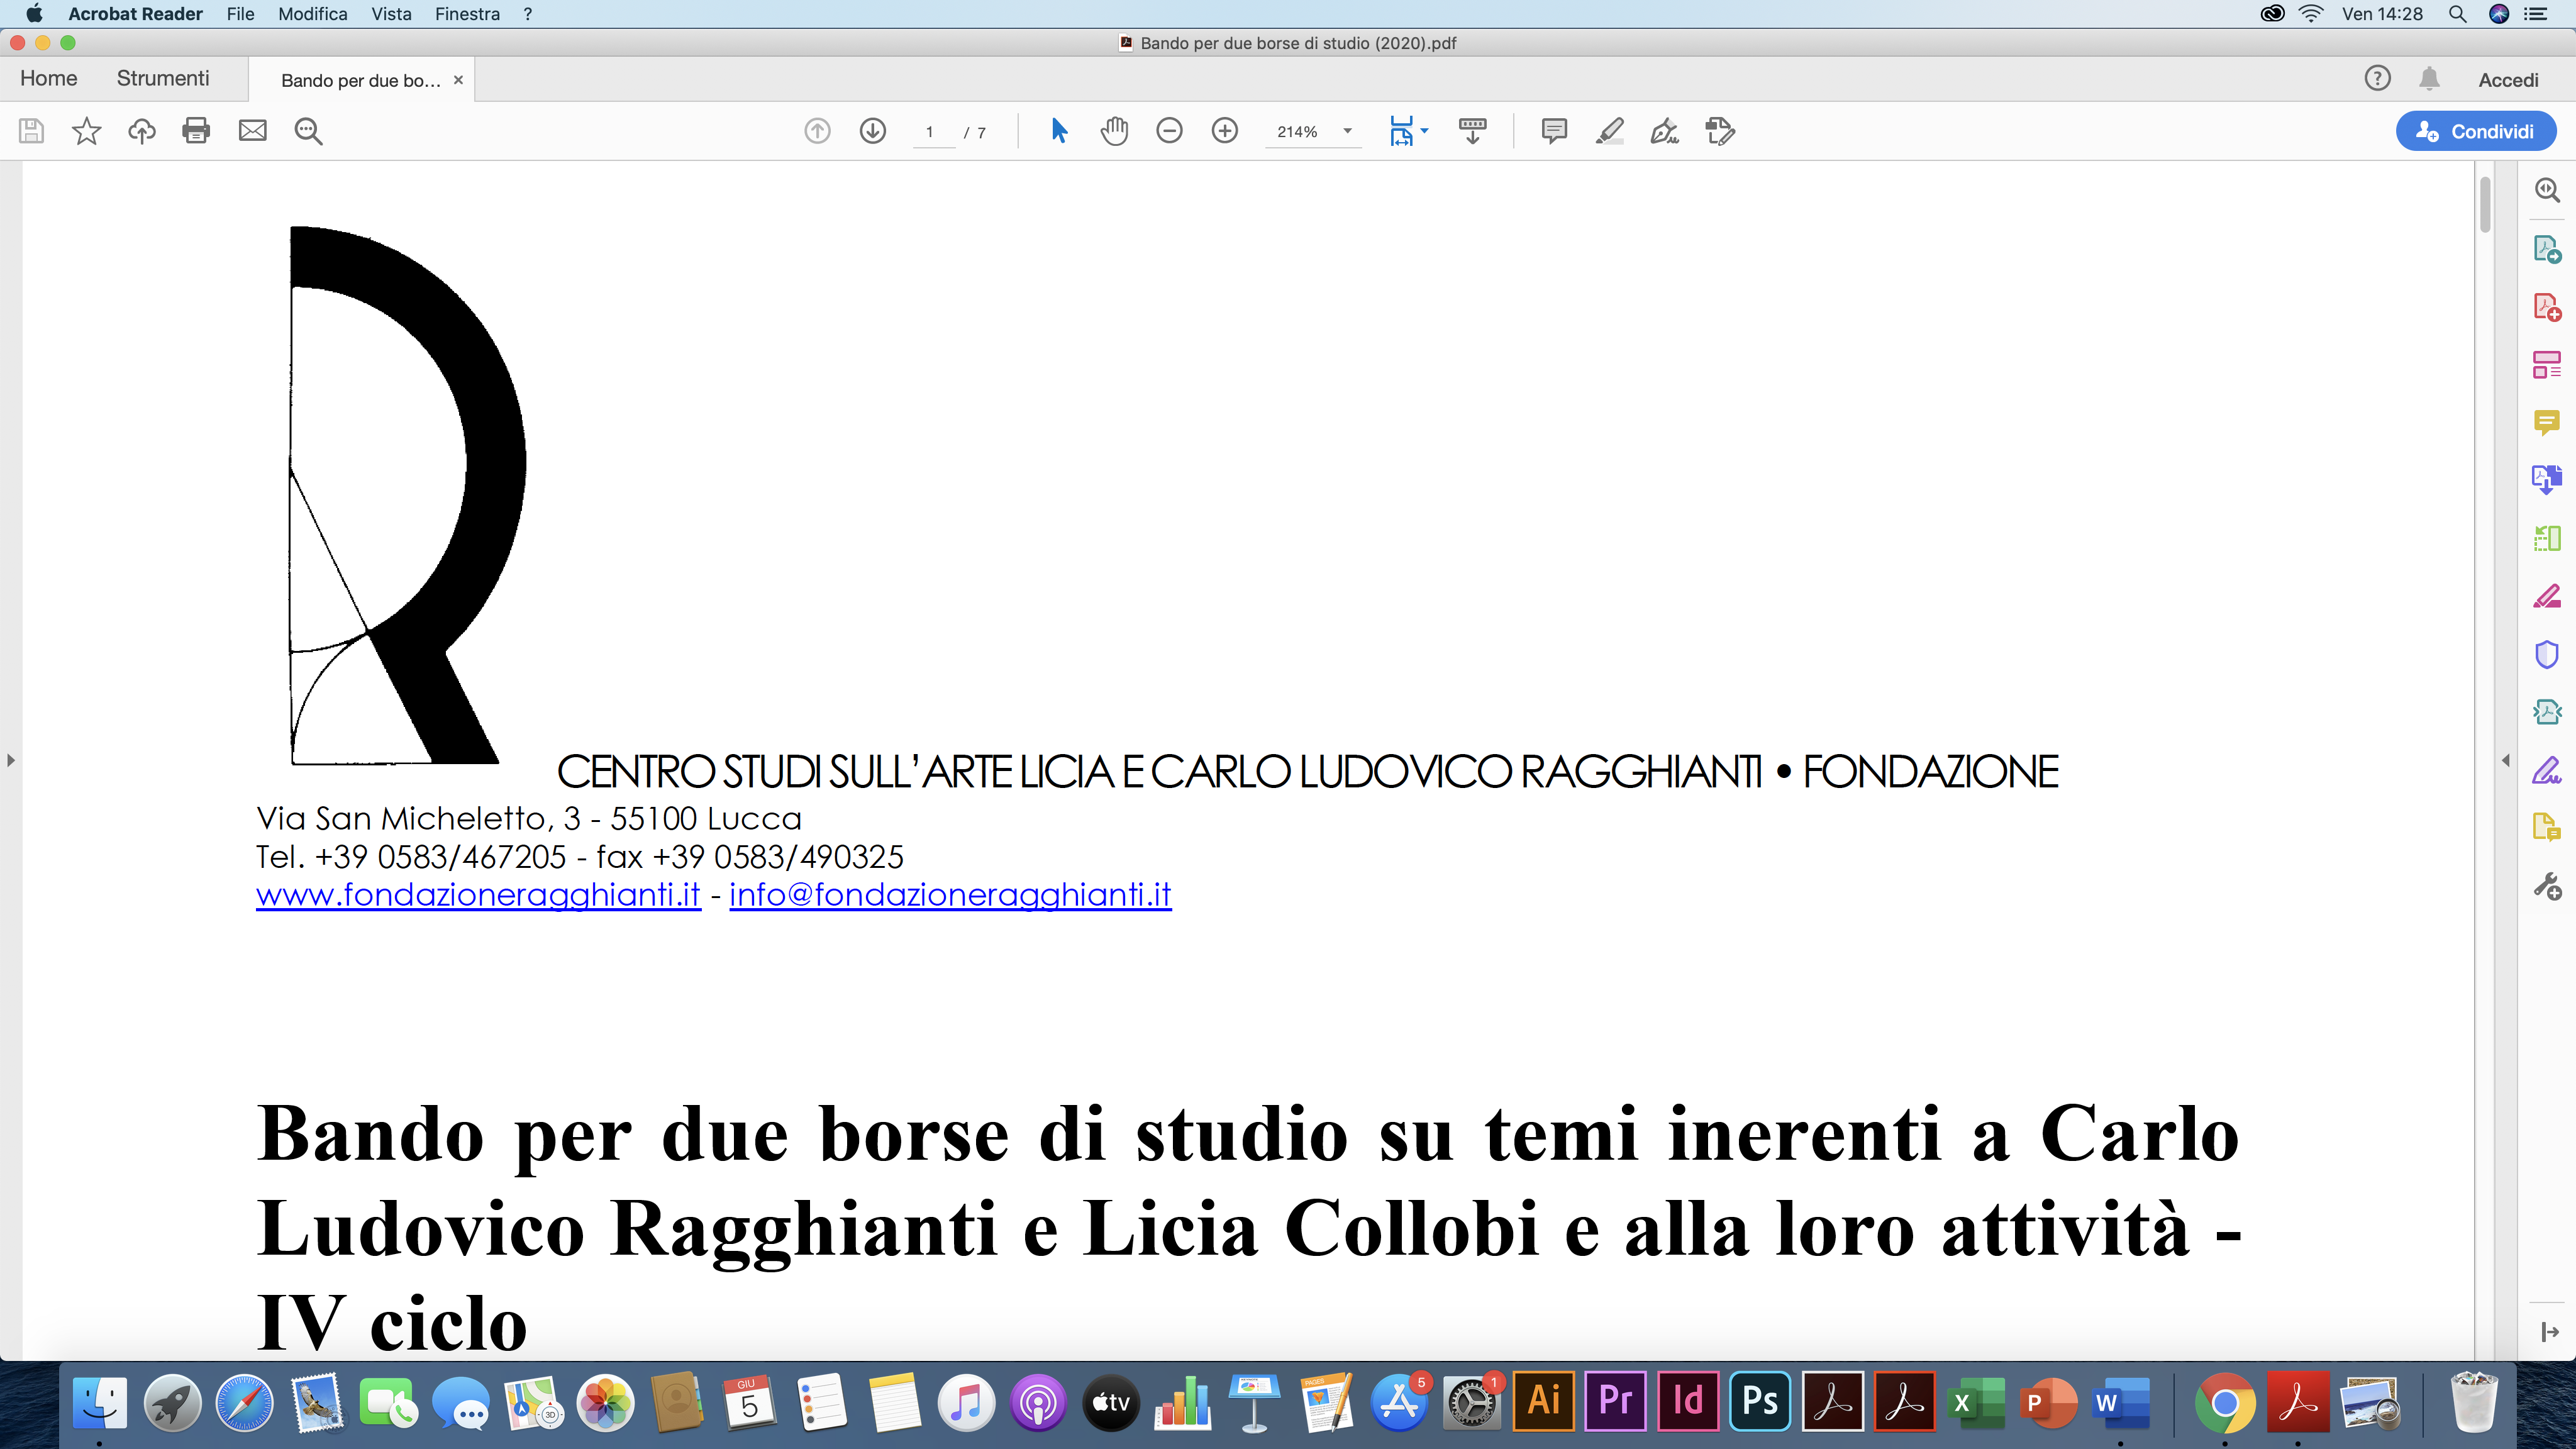Viewport: 2576px width, 1449px height.
Task: Open the Finestra menu
Action: pyautogui.click(x=467, y=14)
